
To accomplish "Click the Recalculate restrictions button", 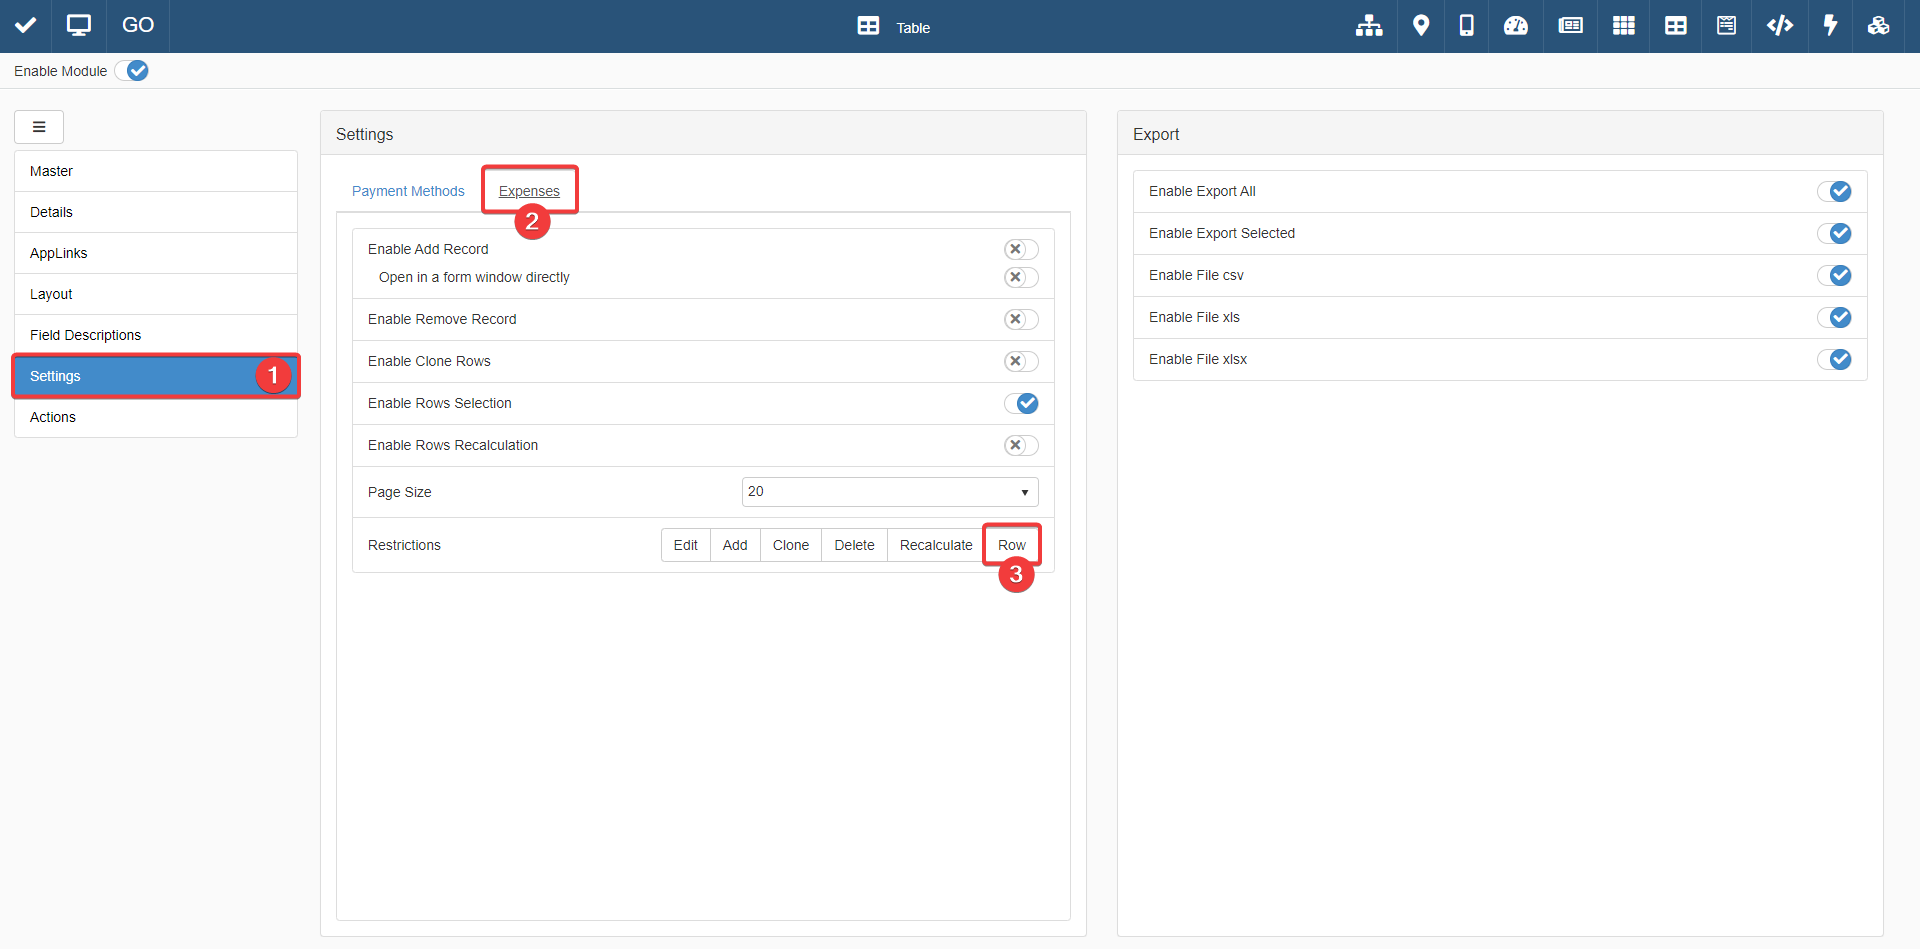I will (935, 545).
